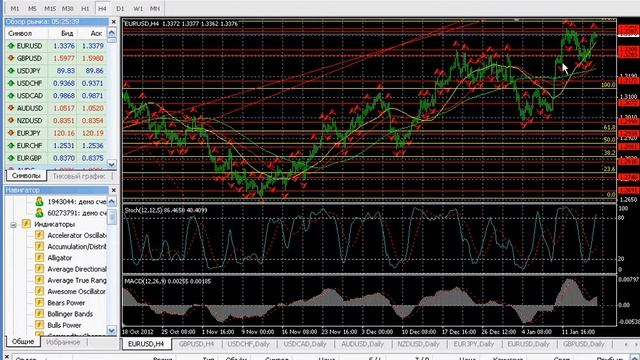Switch chart to MN timeframe

point(155,8)
